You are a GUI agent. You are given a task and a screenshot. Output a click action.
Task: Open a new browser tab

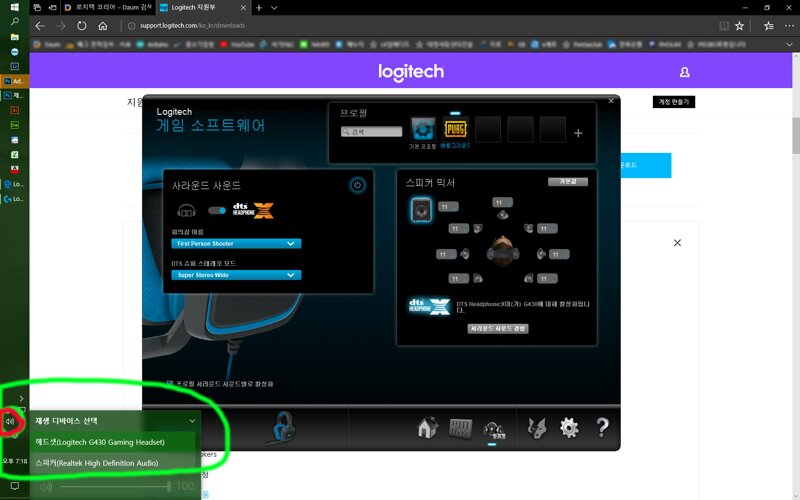click(x=259, y=8)
